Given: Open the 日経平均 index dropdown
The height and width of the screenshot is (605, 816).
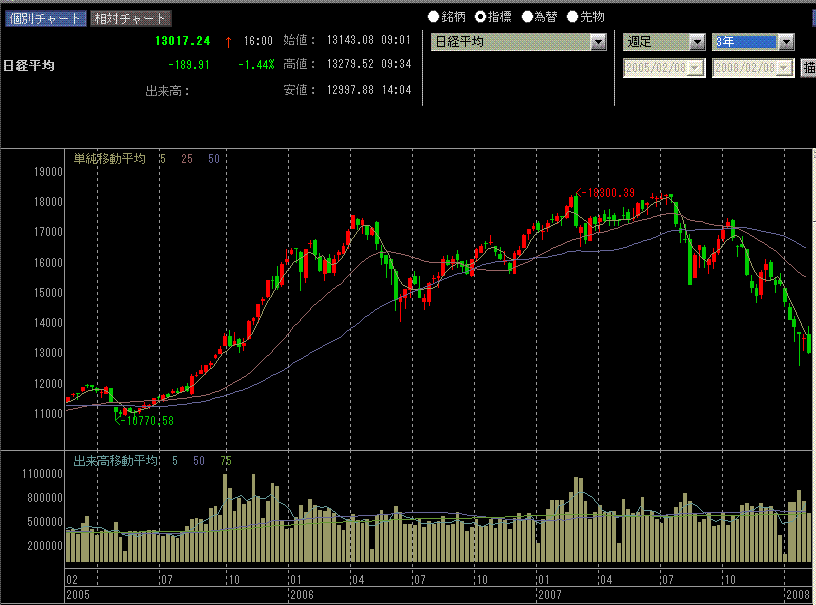Looking at the screenshot, I should tap(598, 42).
